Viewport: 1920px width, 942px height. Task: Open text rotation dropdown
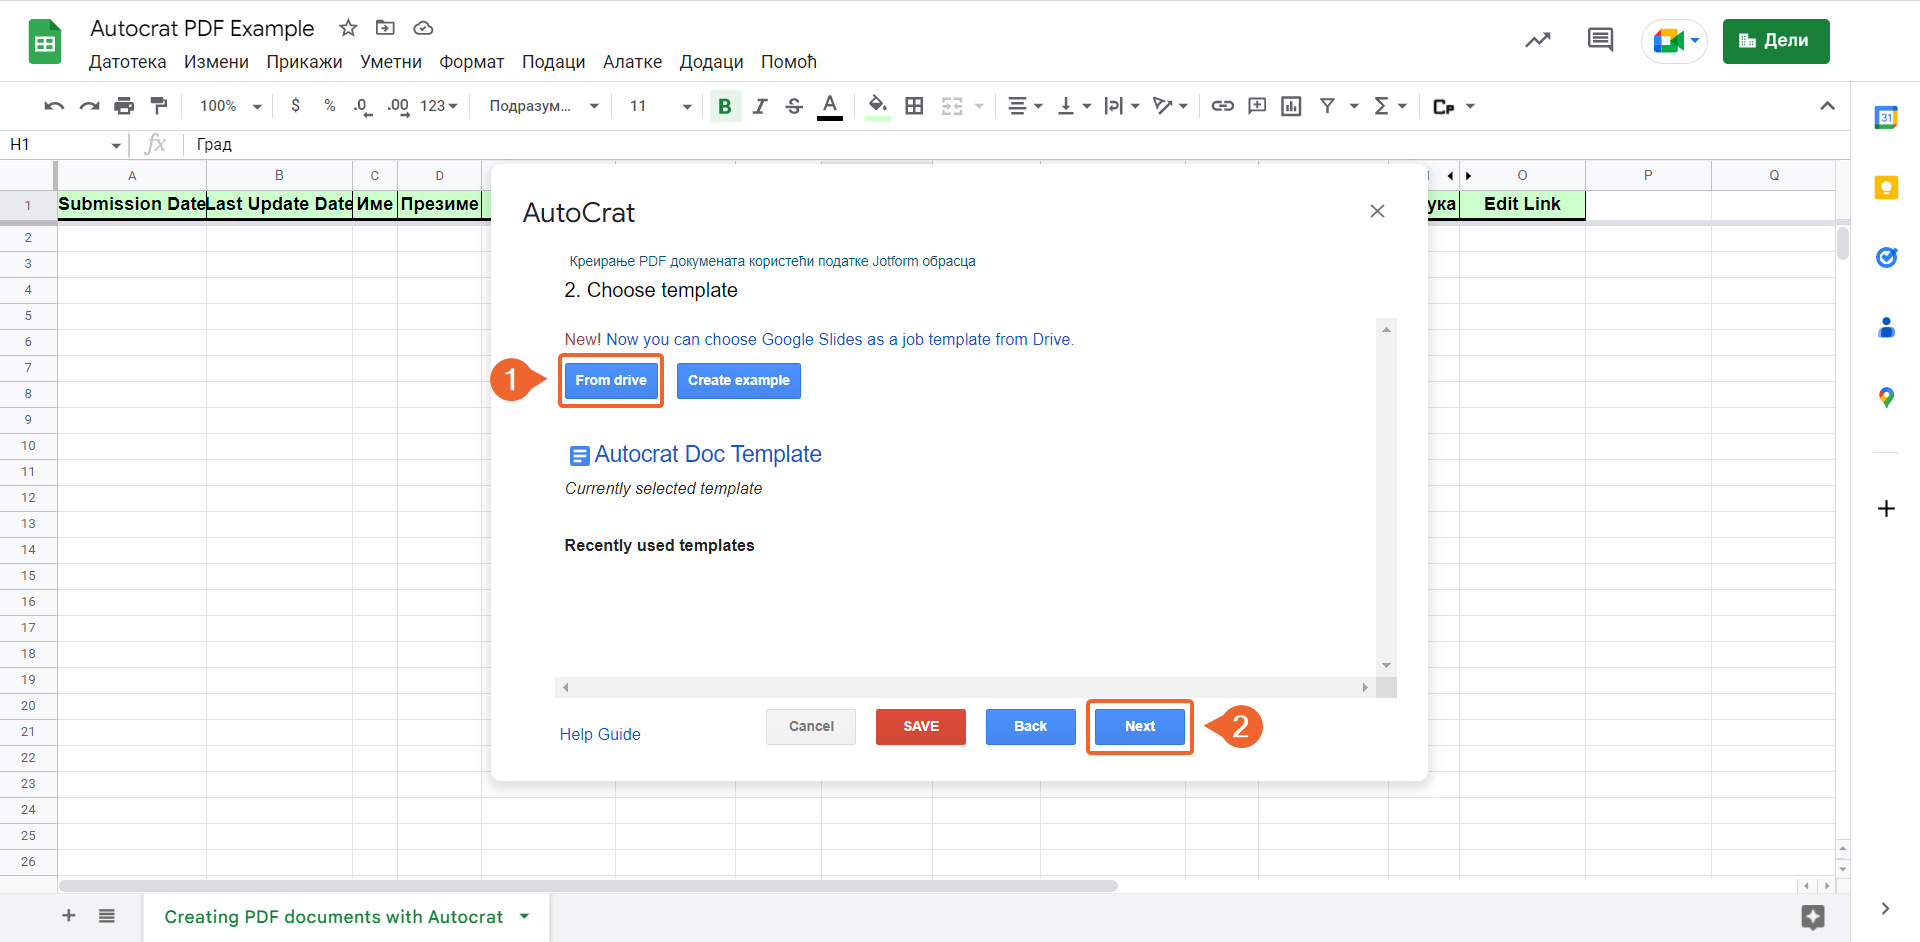(1170, 106)
